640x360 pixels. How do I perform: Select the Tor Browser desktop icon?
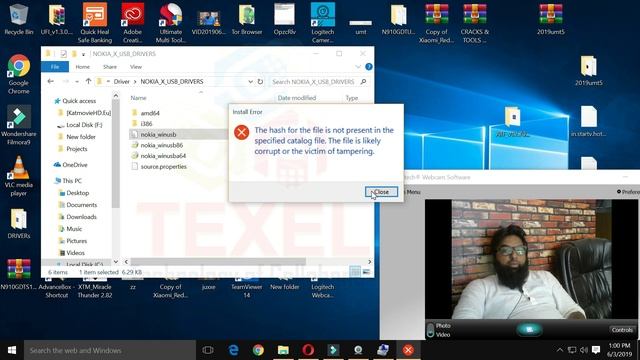(x=247, y=19)
